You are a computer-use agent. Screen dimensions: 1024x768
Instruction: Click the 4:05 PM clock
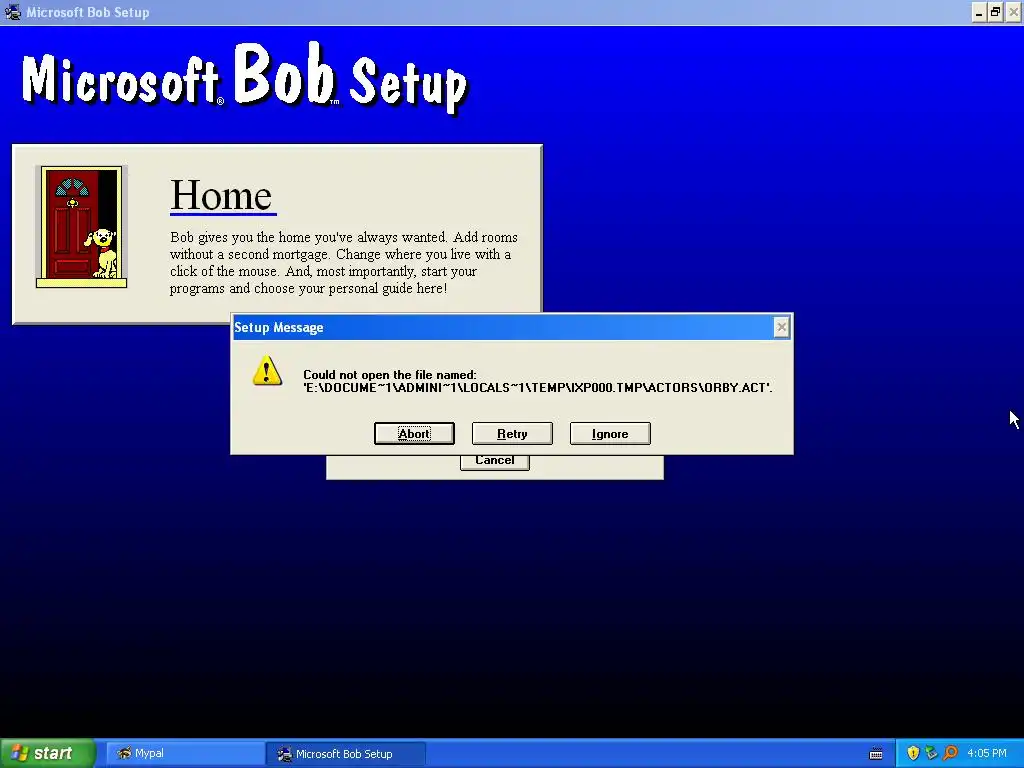[x=987, y=753]
